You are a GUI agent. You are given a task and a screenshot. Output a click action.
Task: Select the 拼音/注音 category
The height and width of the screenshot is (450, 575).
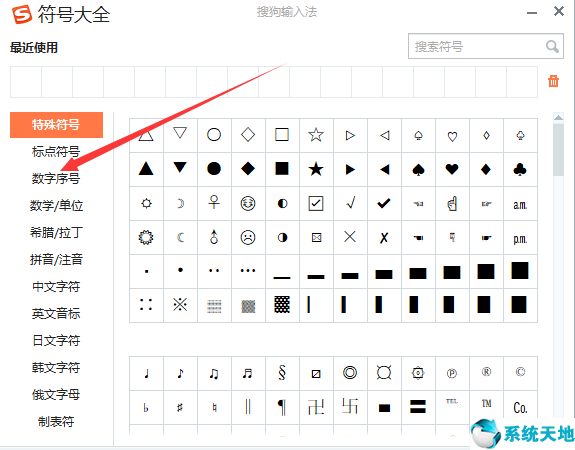[x=56, y=260]
